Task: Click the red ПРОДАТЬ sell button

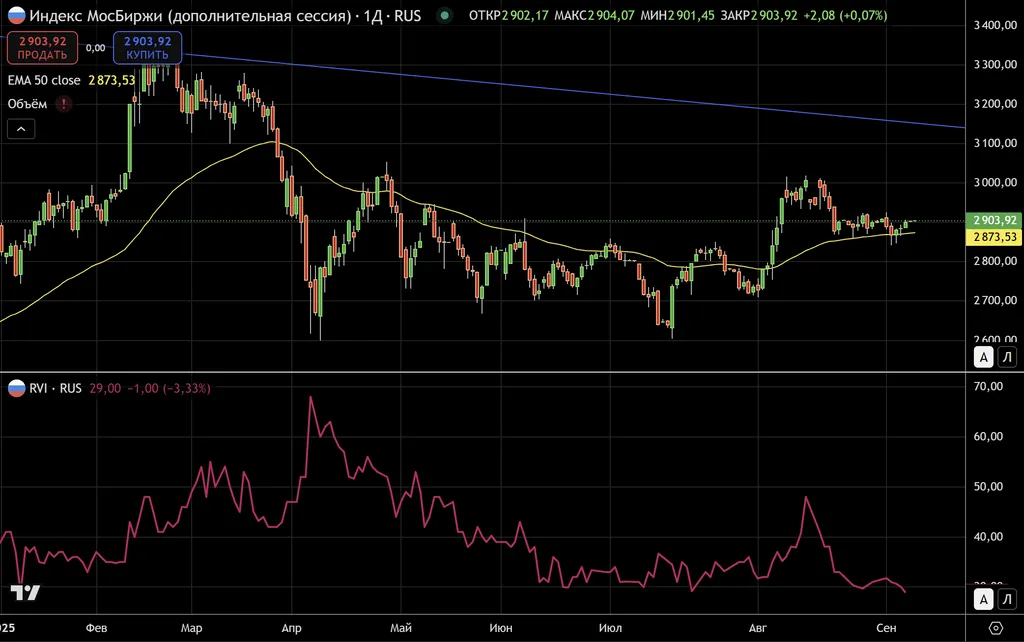Action: tap(42, 48)
